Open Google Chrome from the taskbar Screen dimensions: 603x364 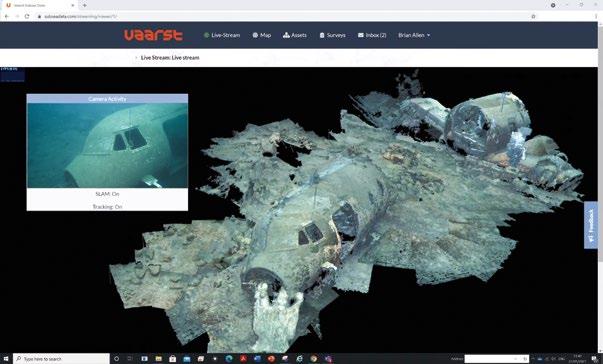pos(313,359)
